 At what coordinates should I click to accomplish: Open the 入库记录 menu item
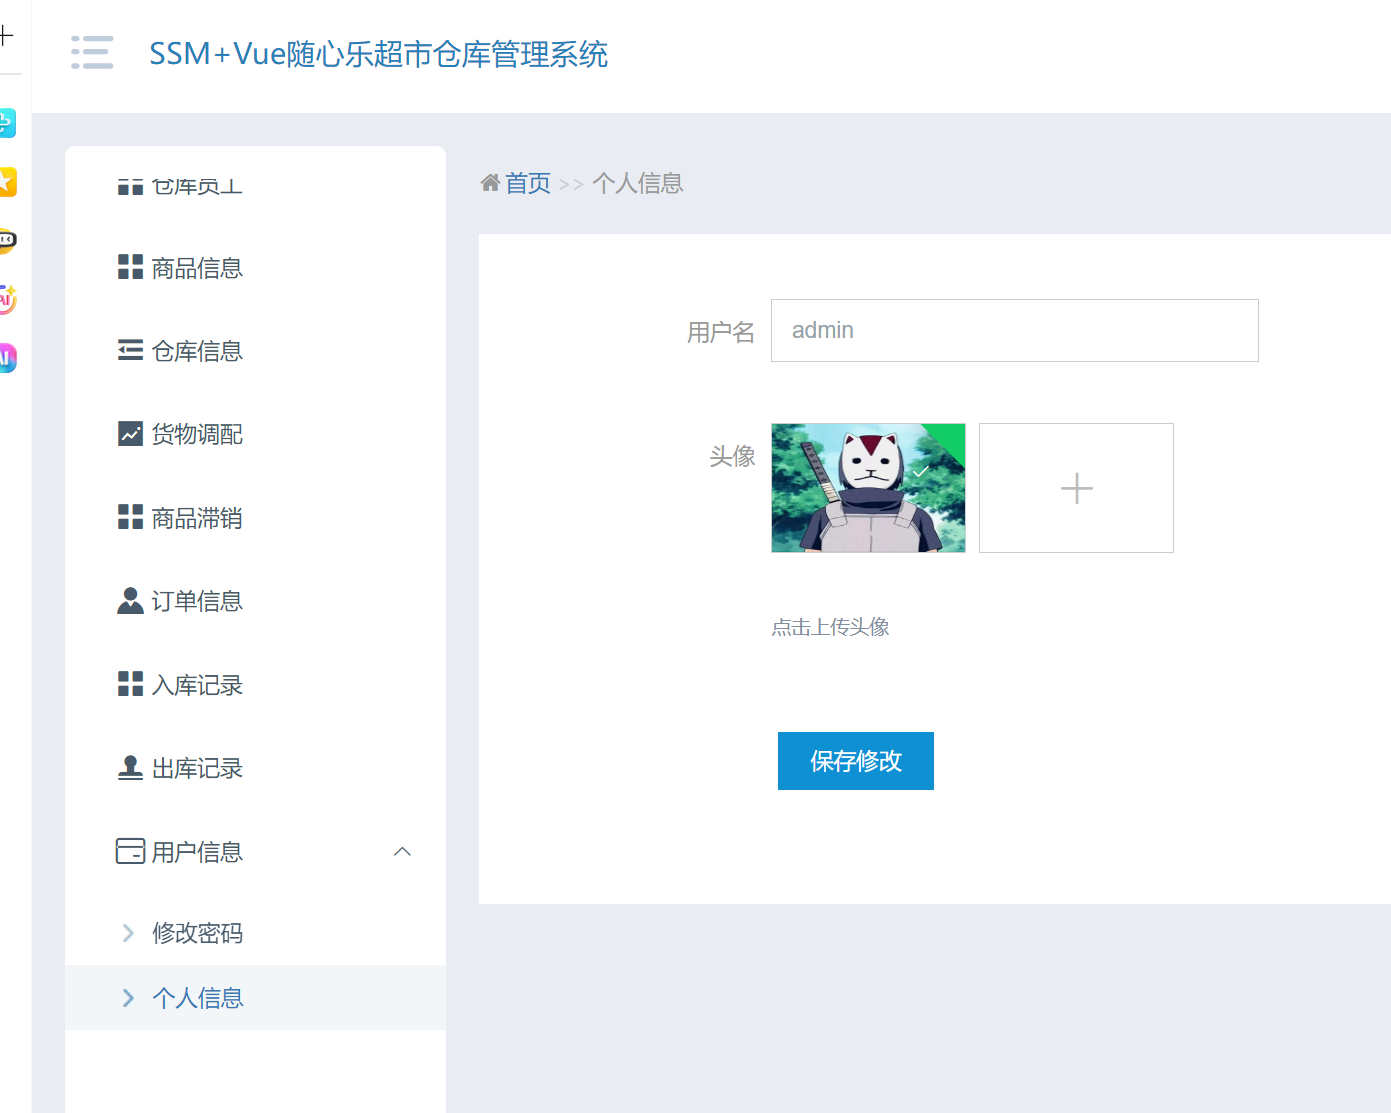click(196, 685)
